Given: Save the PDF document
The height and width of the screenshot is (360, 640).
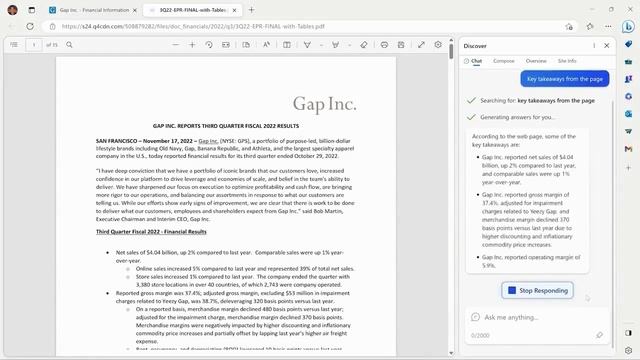Looking at the screenshot, I should click(x=401, y=45).
